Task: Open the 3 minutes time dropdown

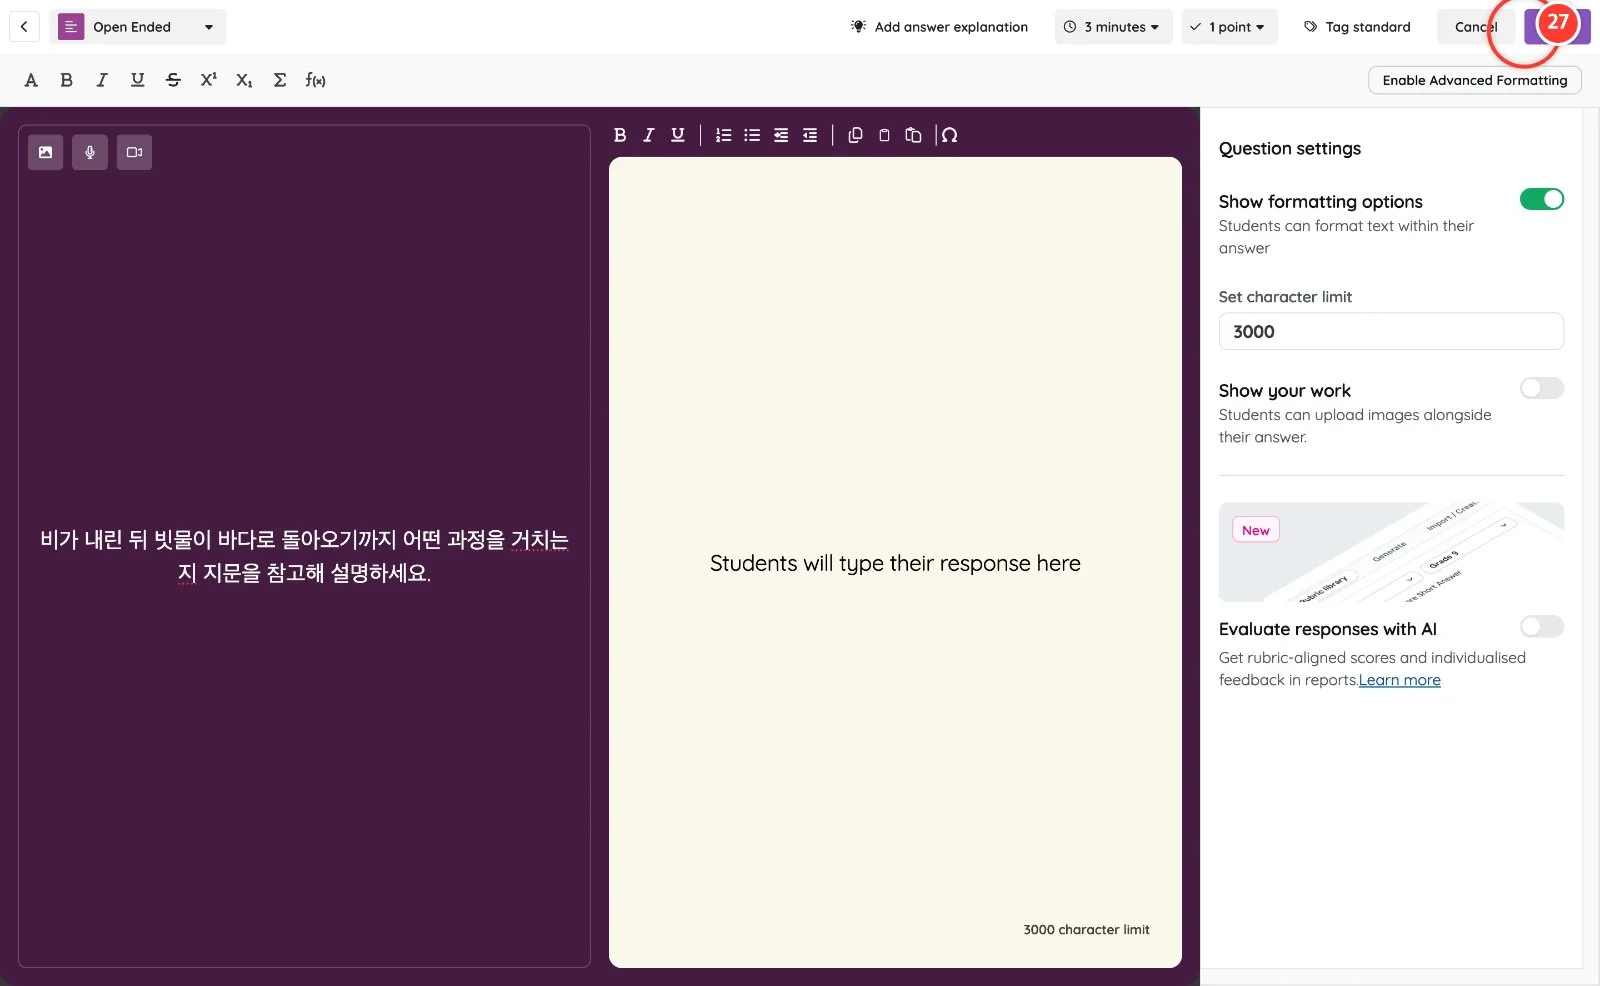Action: [x=1113, y=27]
